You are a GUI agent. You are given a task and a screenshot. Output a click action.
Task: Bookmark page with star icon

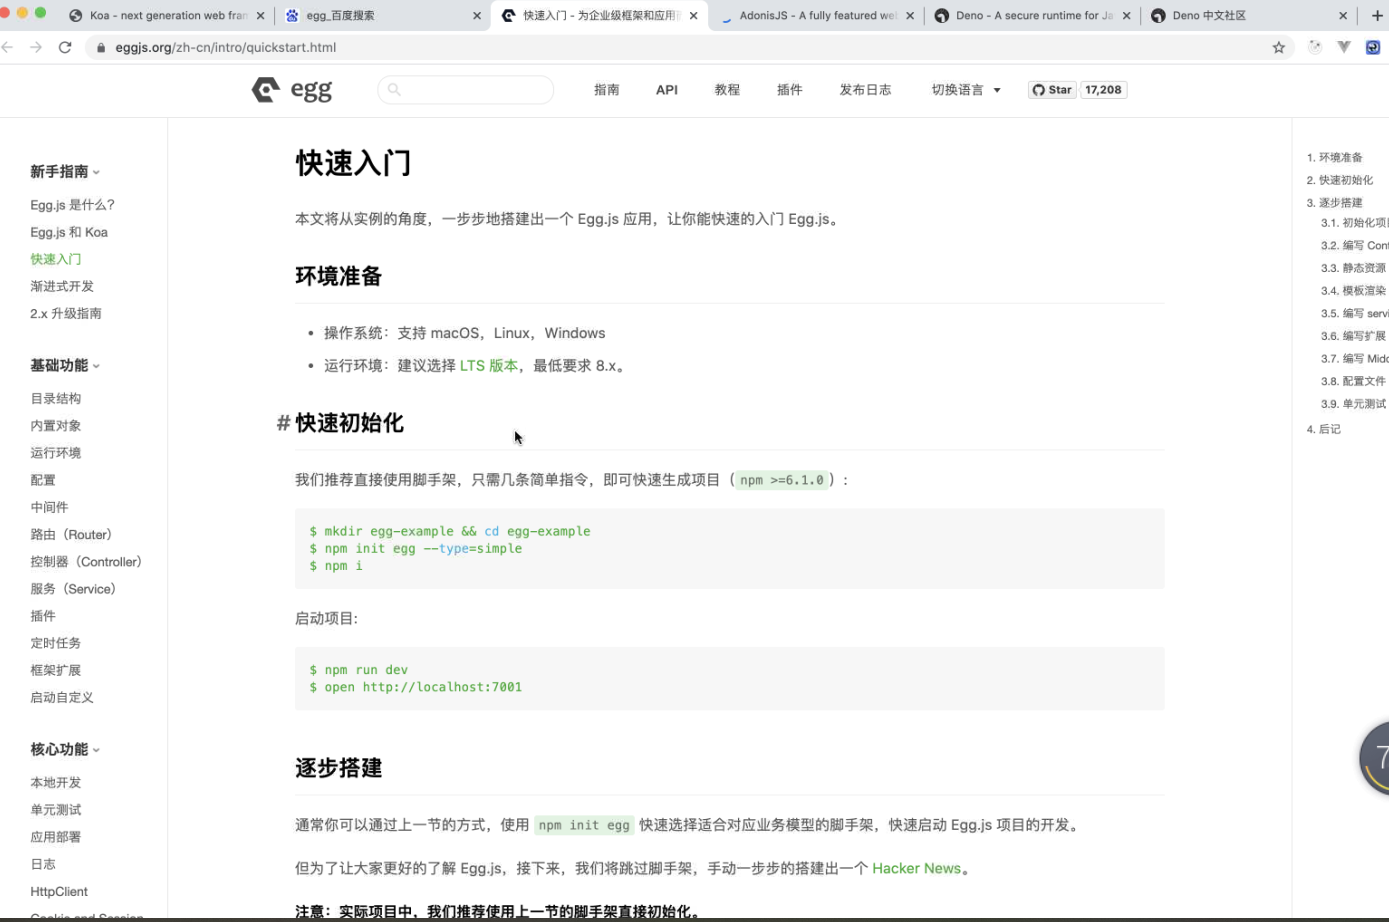pyautogui.click(x=1278, y=47)
